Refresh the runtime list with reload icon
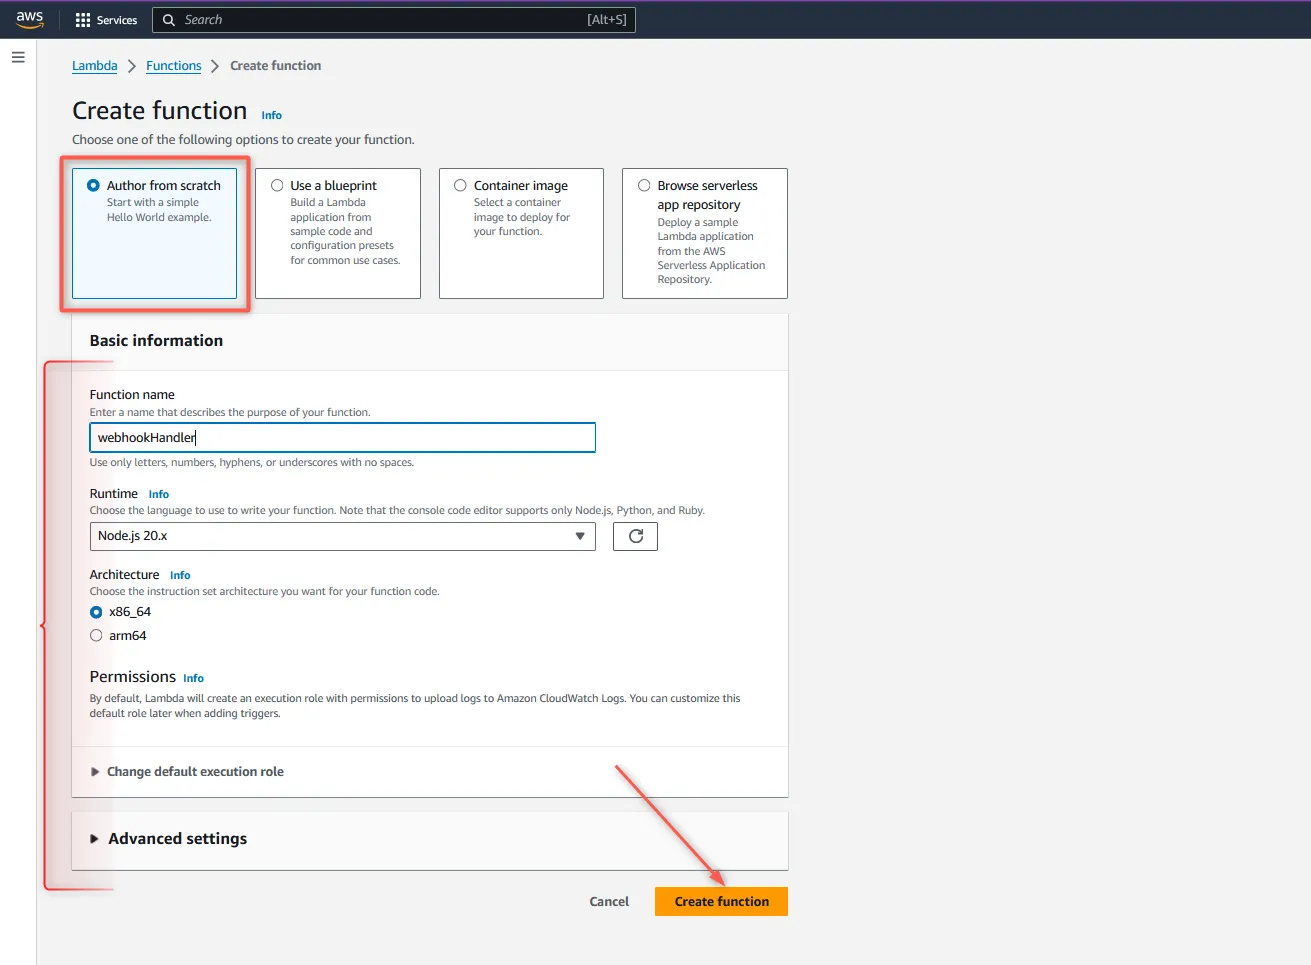This screenshot has width=1311, height=965. pos(635,536)
